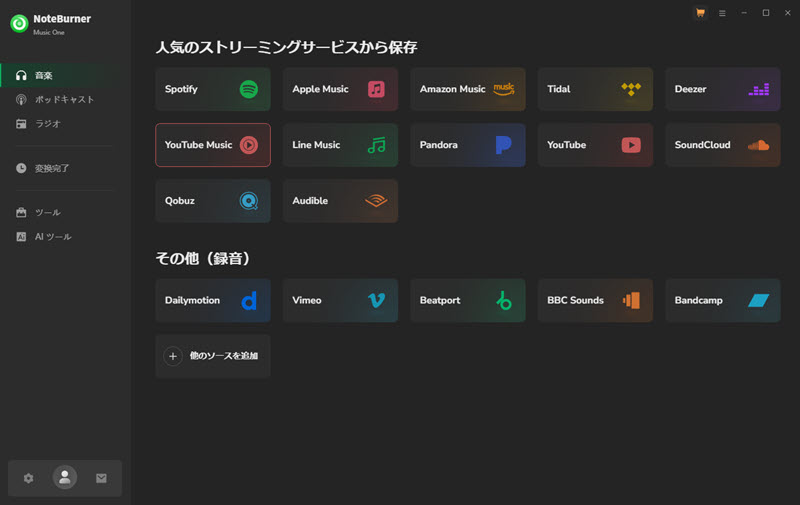Select the Dailymotion label text

pos(192,300)
